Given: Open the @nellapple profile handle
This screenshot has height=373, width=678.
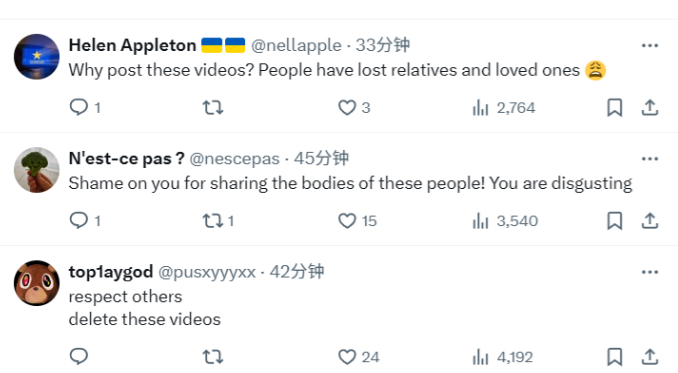Looking at the screenshot, I should pyautogui.click(x=296, y=45).
